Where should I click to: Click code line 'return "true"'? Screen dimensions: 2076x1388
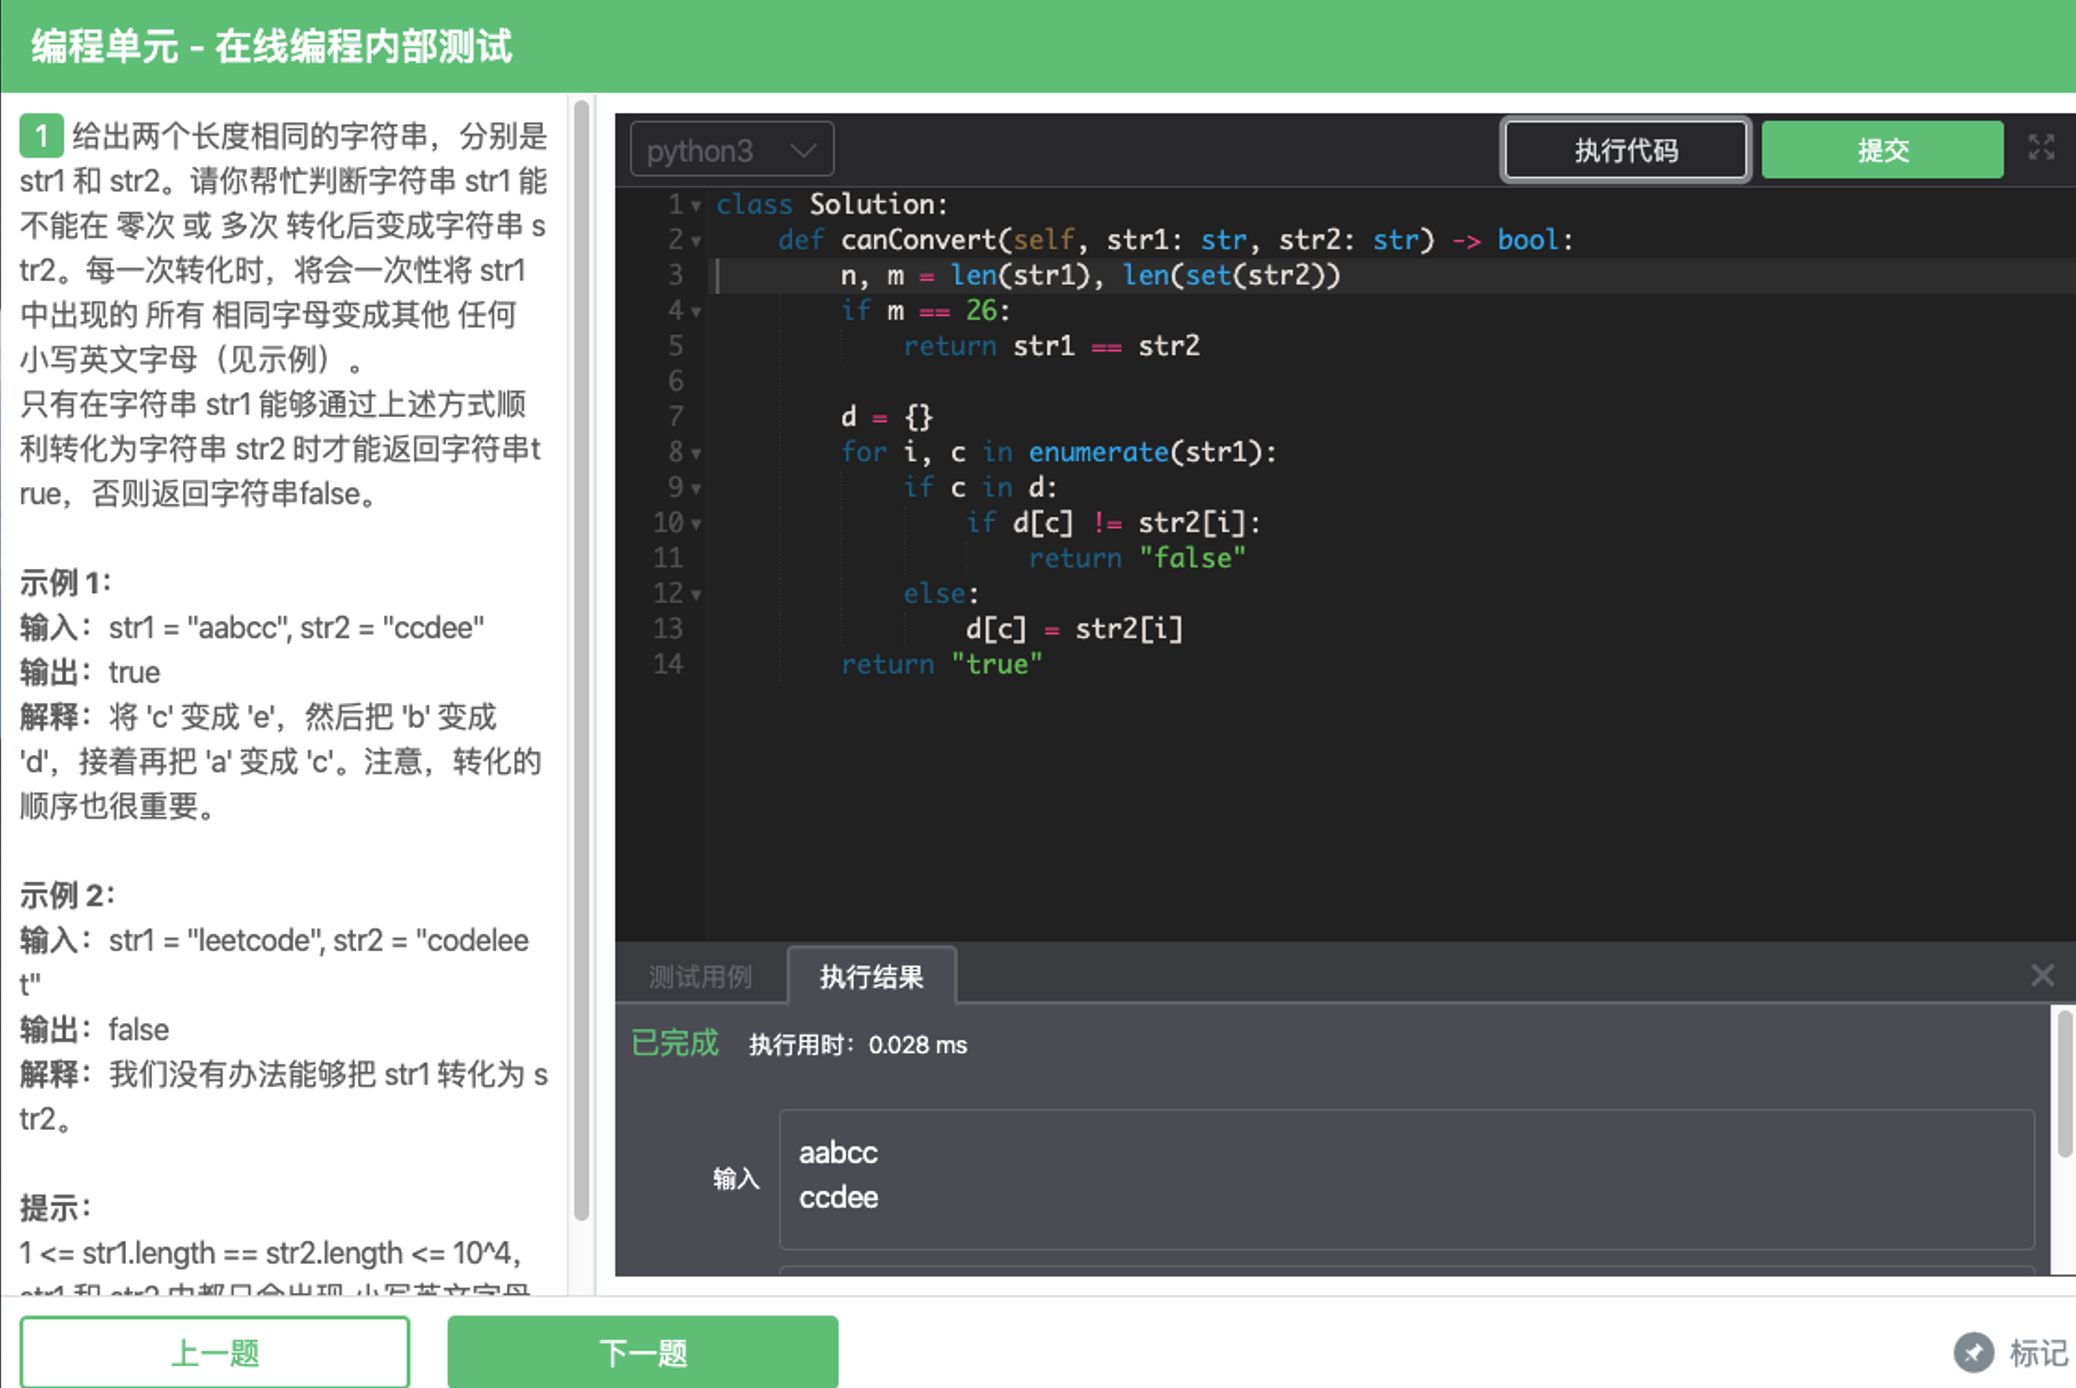coord(941,664)
